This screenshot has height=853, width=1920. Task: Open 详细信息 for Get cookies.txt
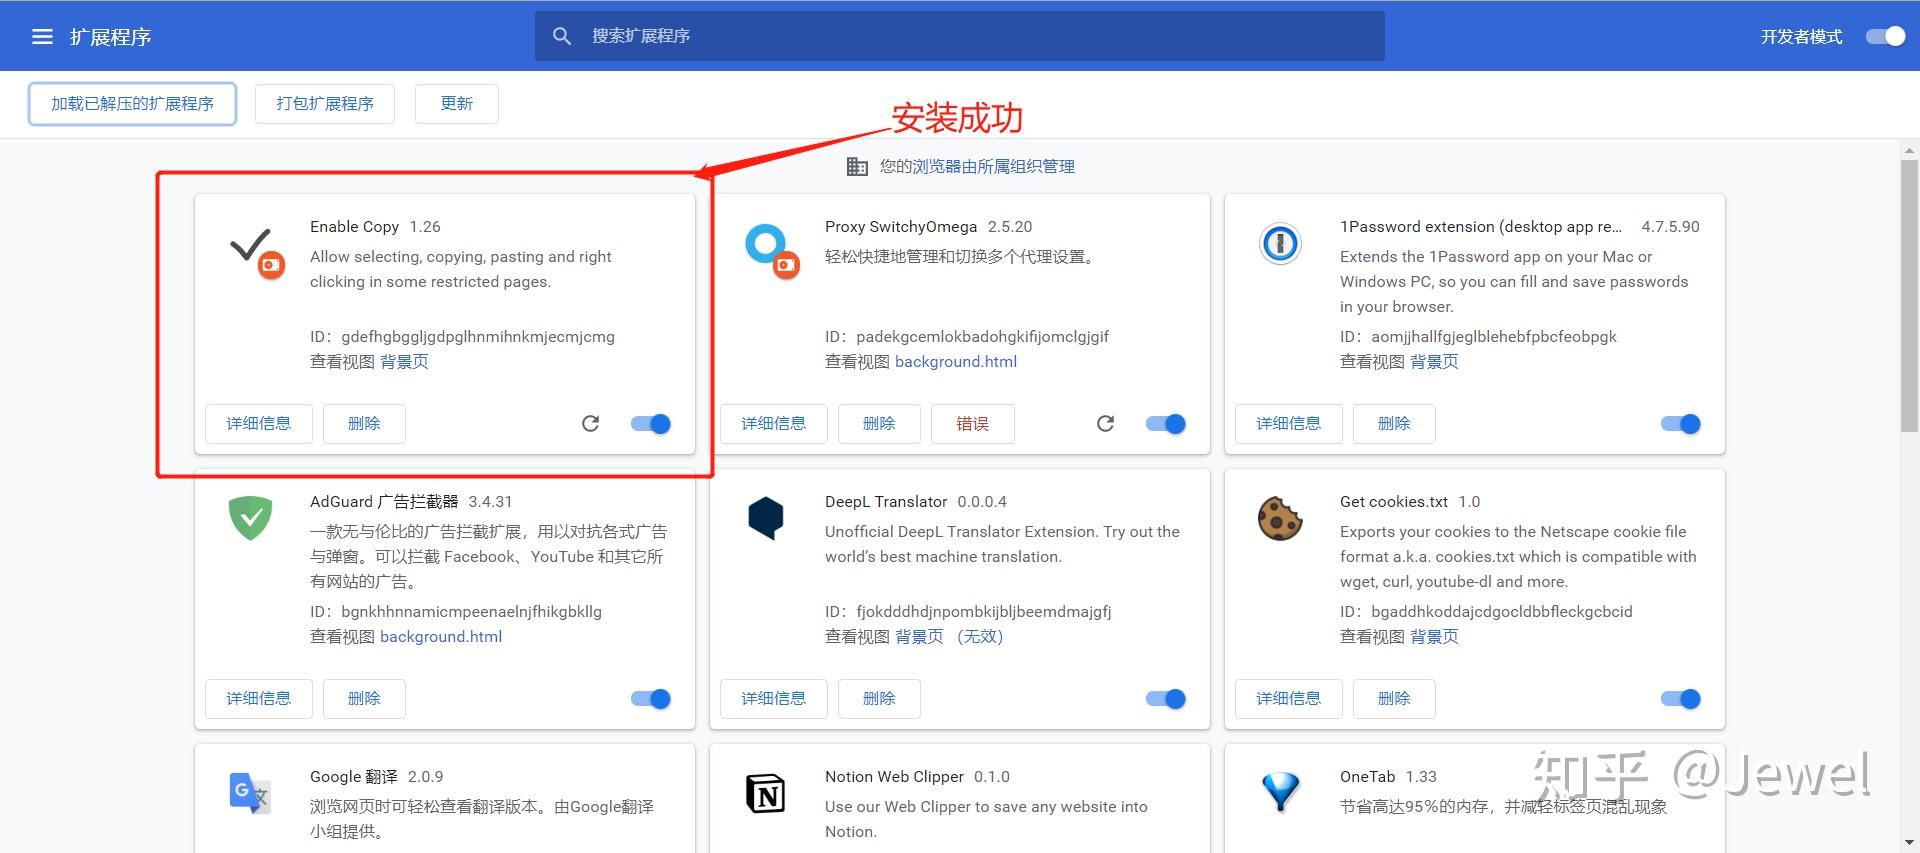[x=1289, y=699]
